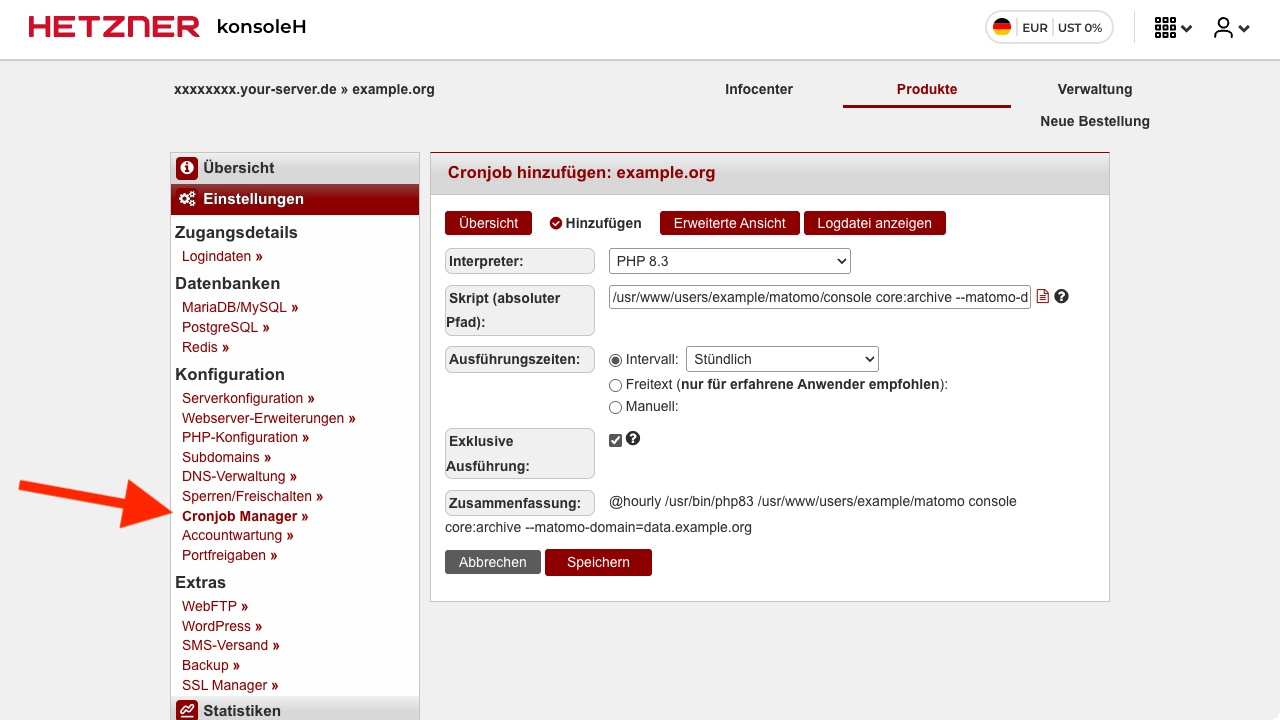Open the PHP-Konfiguration link
This screenshot has width=1280, height=720.
245,437
